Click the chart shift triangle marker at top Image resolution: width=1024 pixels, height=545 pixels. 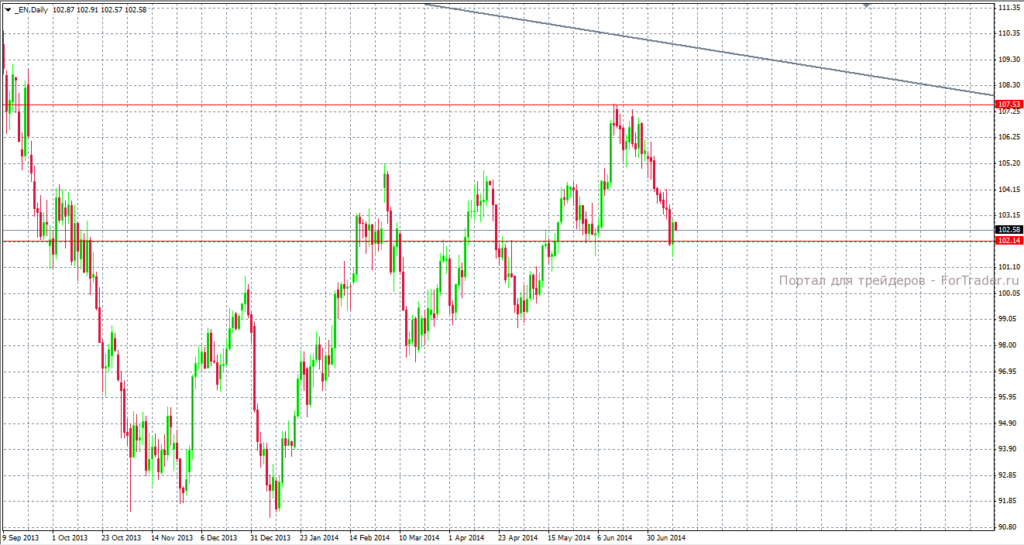pos(867,5)
